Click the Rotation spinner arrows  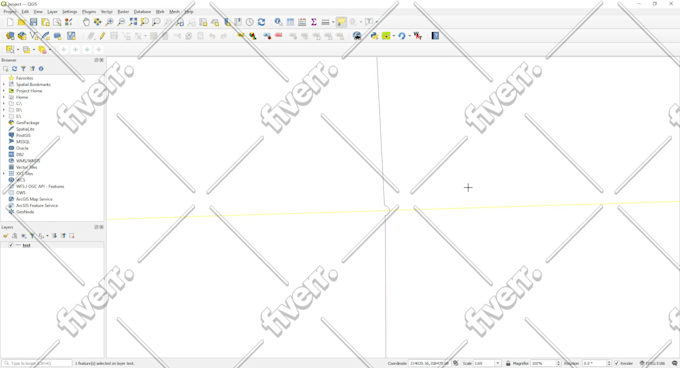609,363
